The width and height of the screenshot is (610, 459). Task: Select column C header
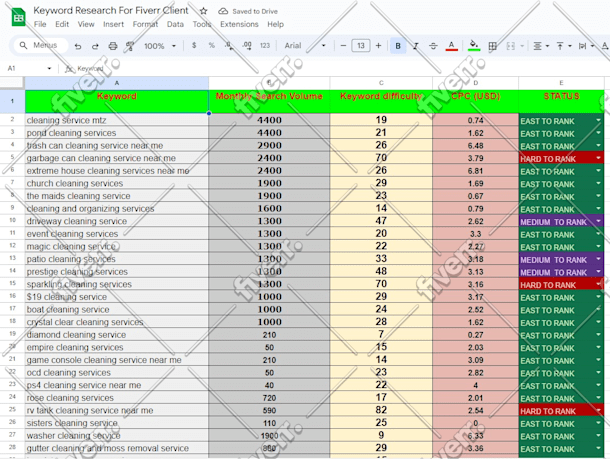(x=381, y=83)
